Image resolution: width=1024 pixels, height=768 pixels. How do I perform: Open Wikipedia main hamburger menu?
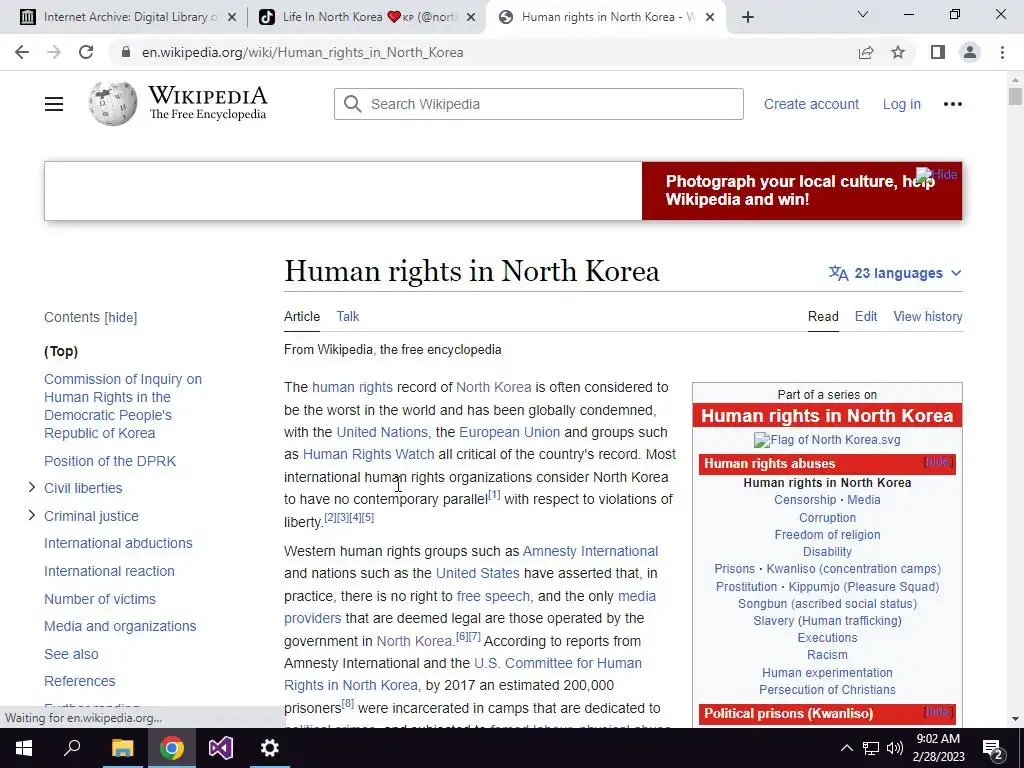pos(54,104)
